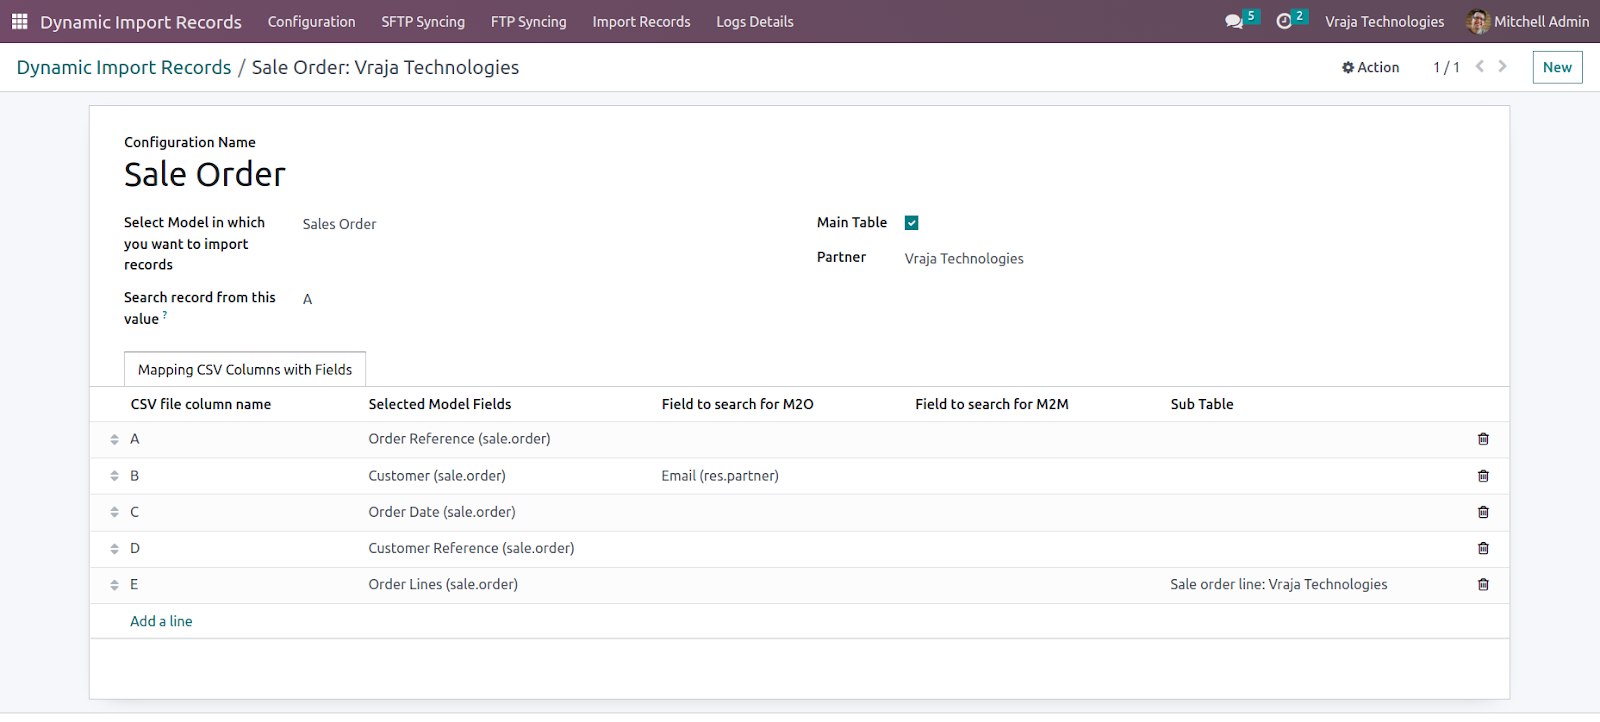Delete row E with trash icon
This screenshot has height=722, width=1600.
click(x=1483, y=584)
